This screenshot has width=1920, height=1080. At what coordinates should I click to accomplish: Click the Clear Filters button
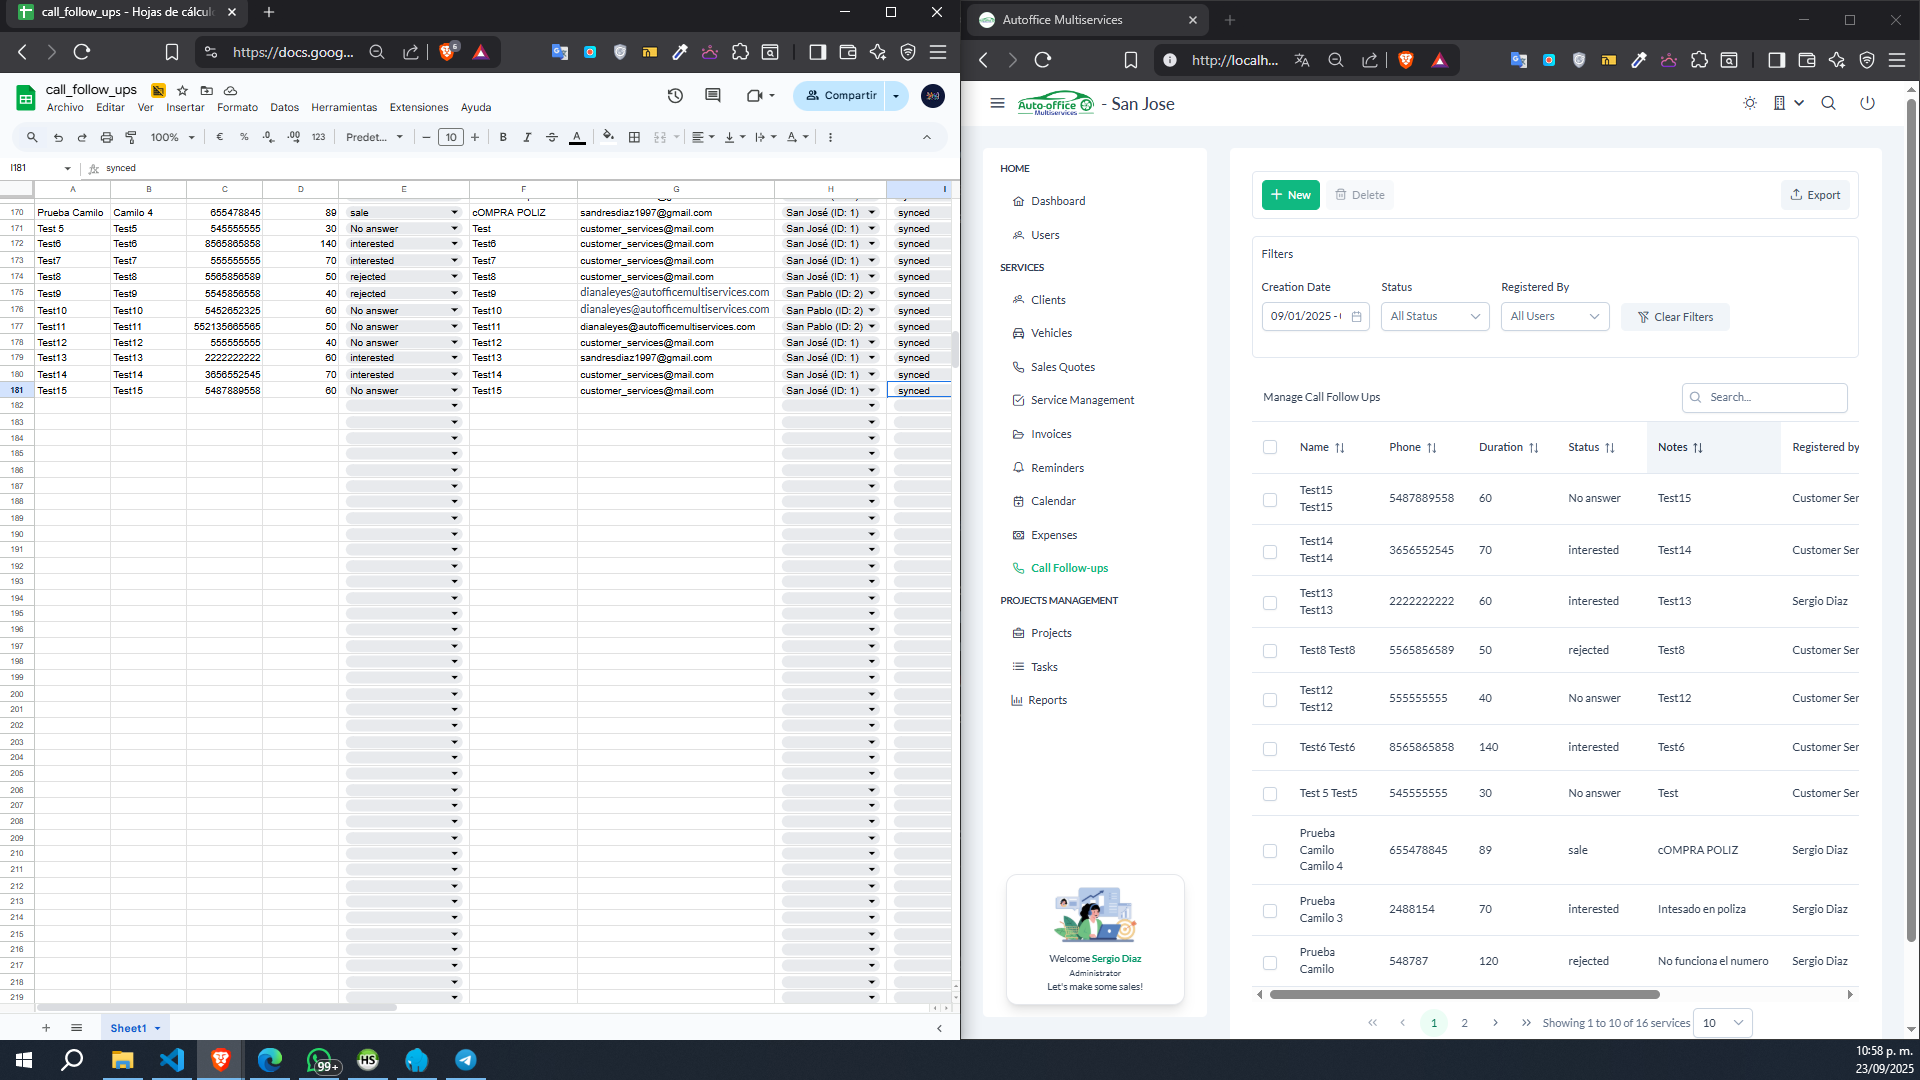pos(1675,317)
